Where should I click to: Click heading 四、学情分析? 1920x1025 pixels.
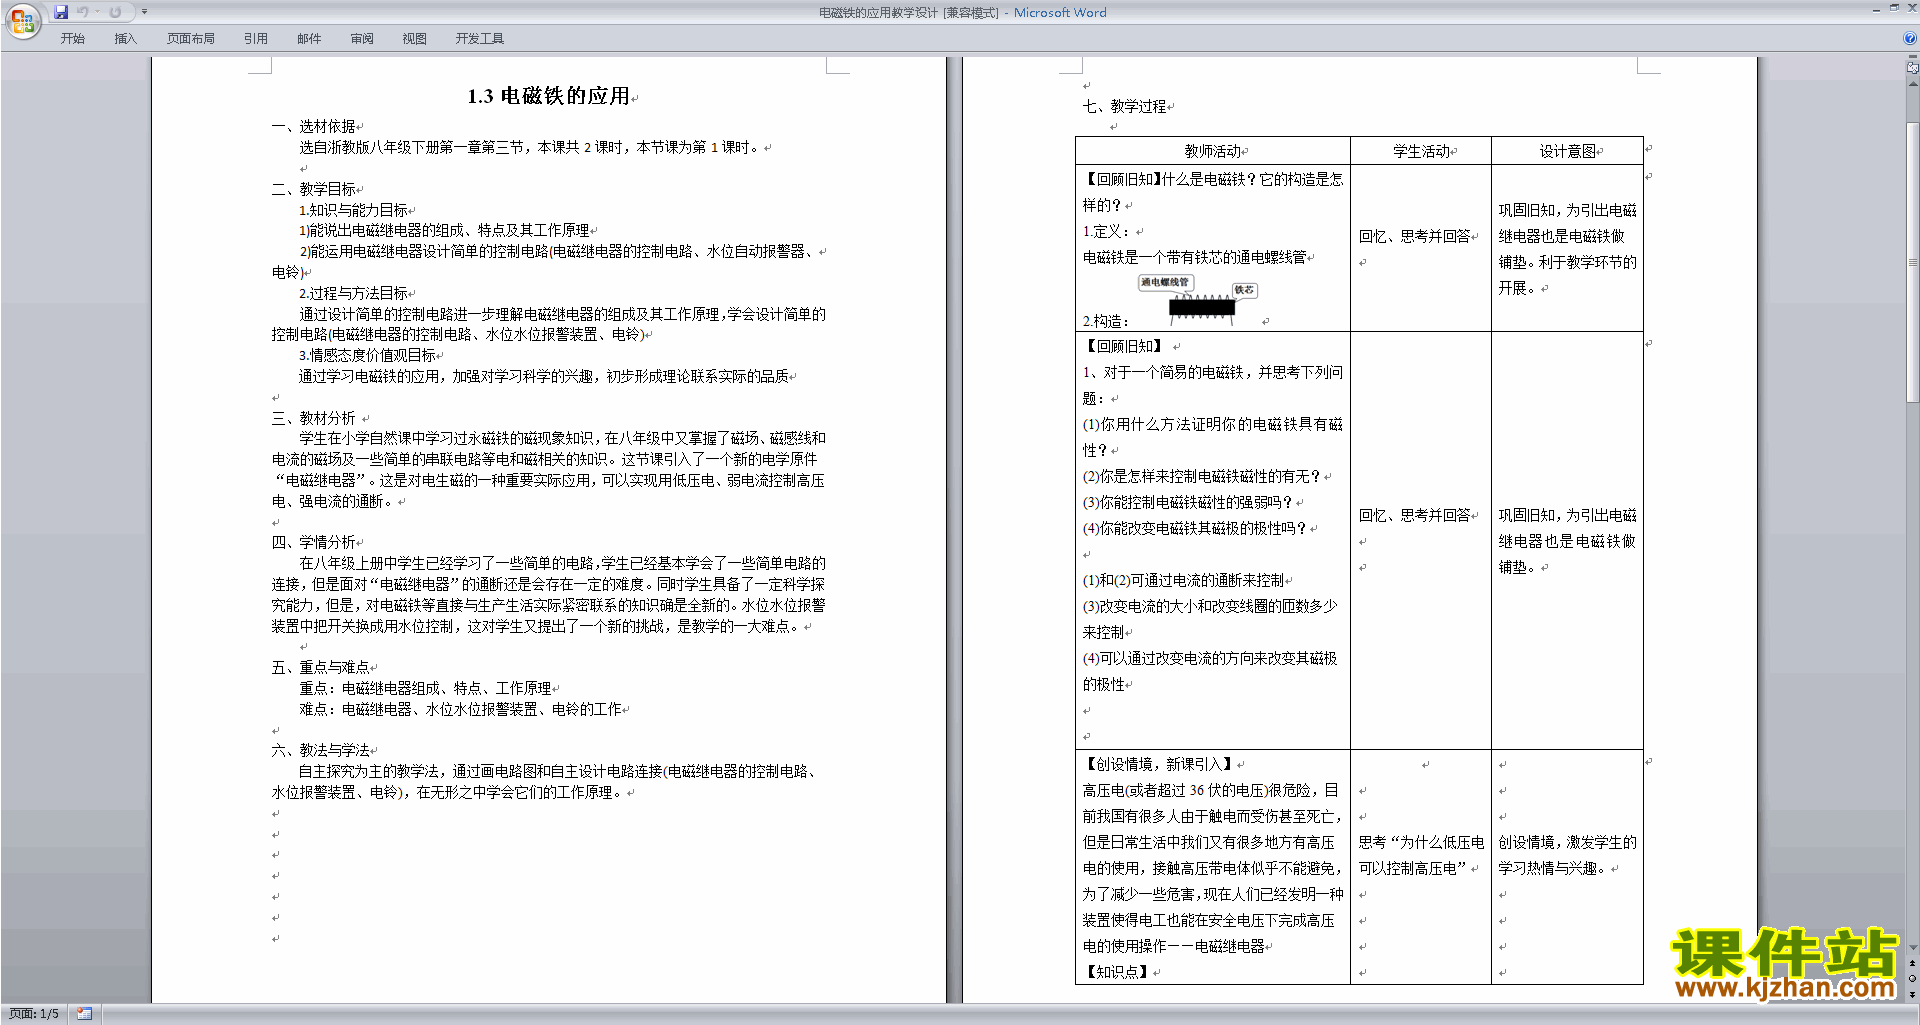(314, 542)
